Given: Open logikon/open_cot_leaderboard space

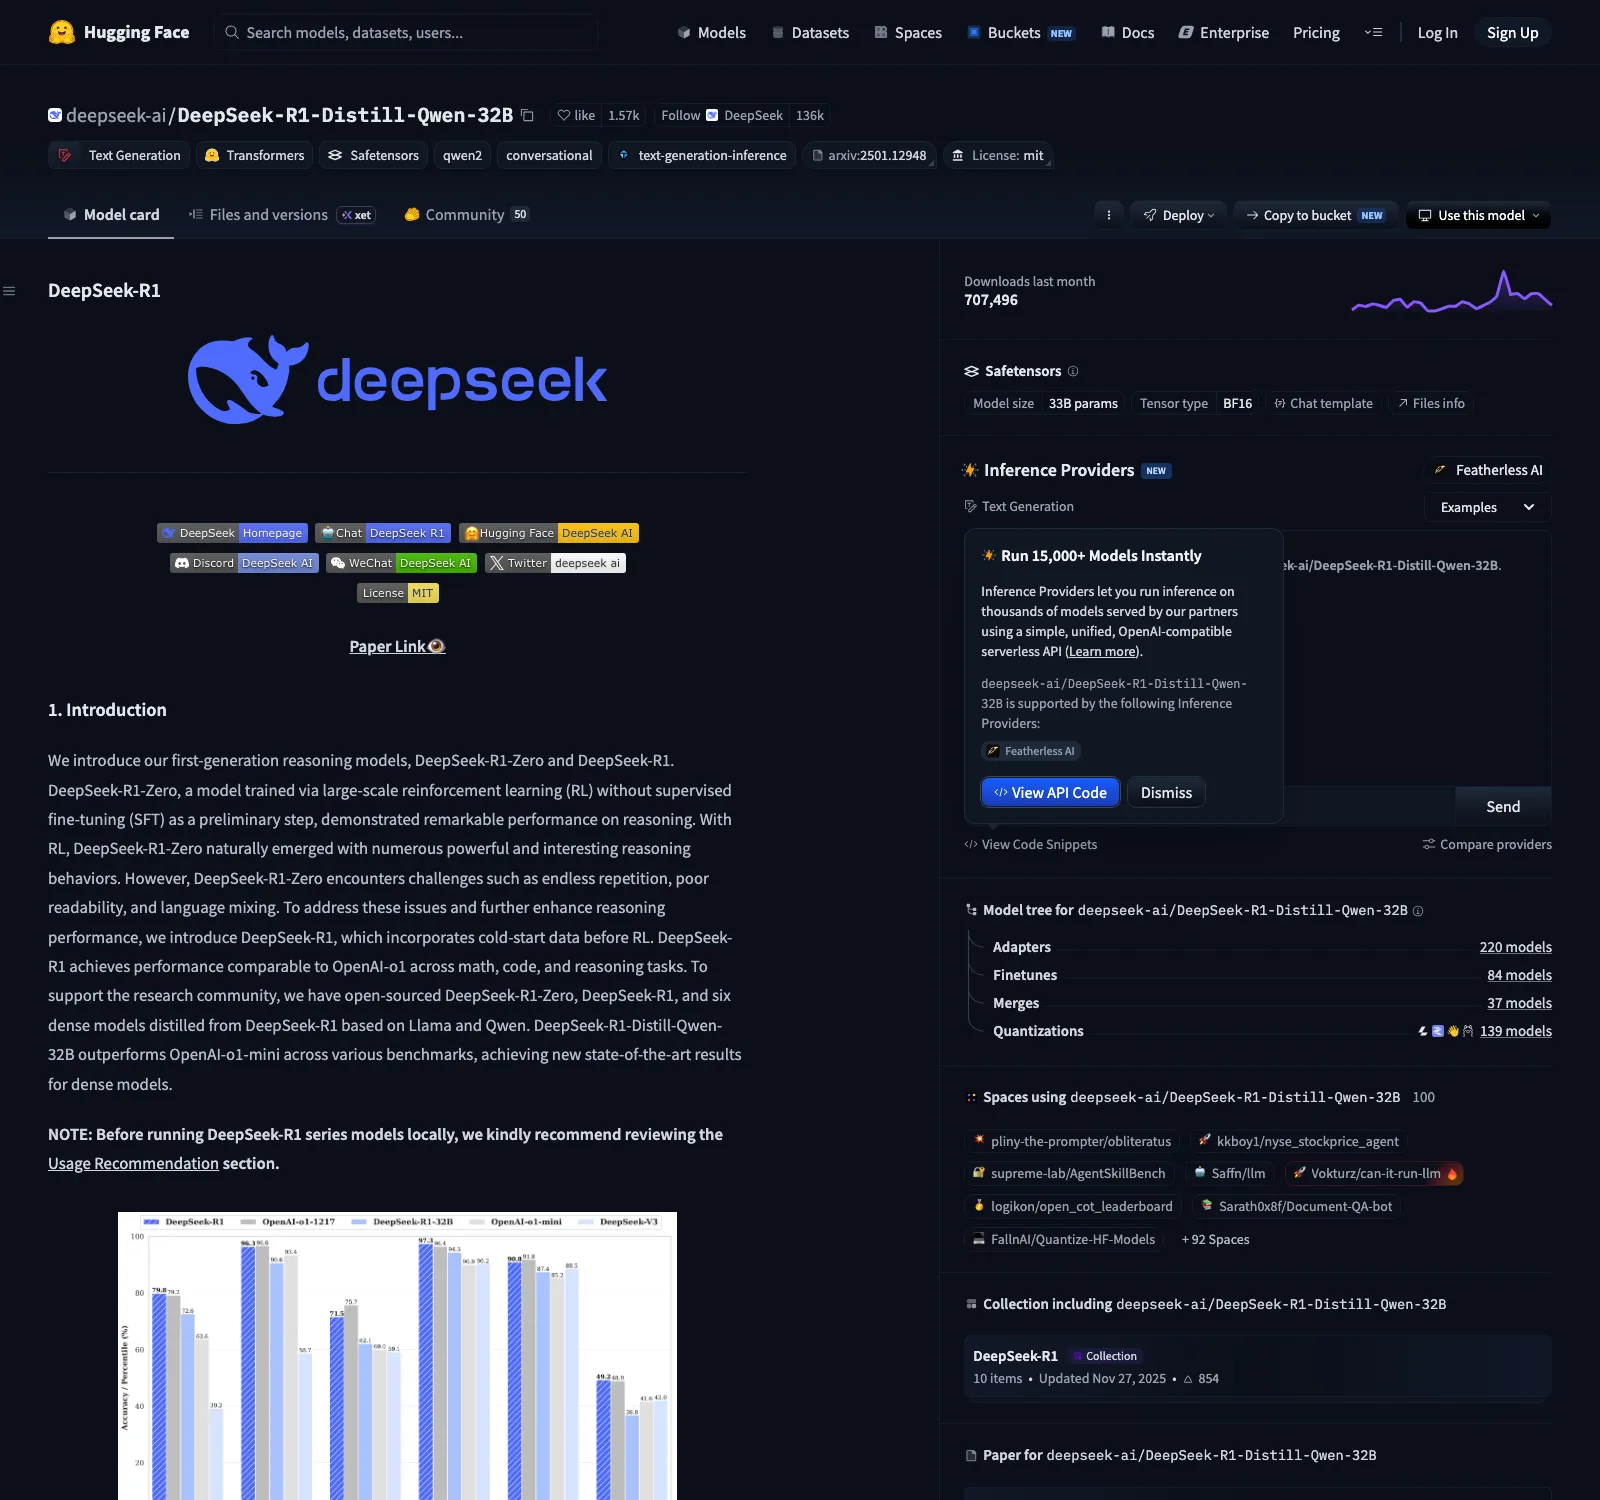Looking at the screenshot, I should [1072, 1206].
